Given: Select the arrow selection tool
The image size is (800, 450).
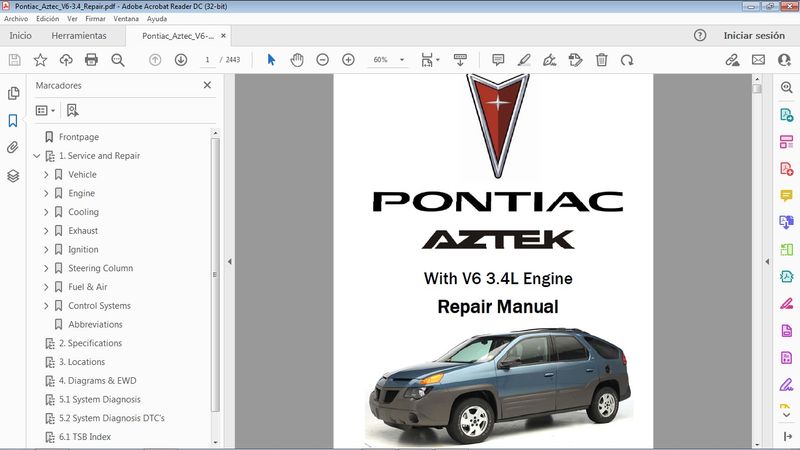Looking at the screenshot, I should [x=271, y=60].
